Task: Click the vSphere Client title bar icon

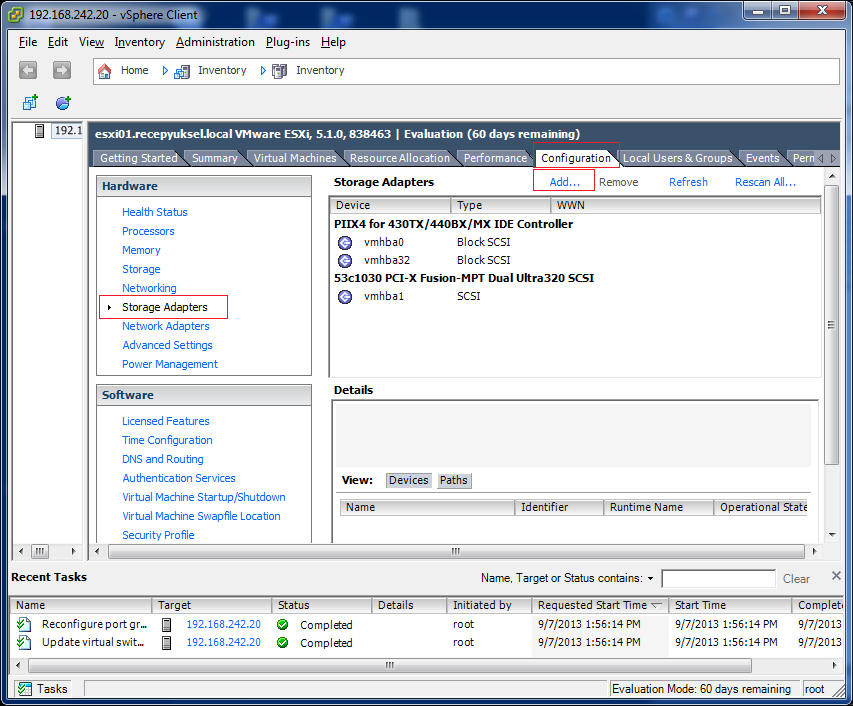Action: (x=16, y=15)
